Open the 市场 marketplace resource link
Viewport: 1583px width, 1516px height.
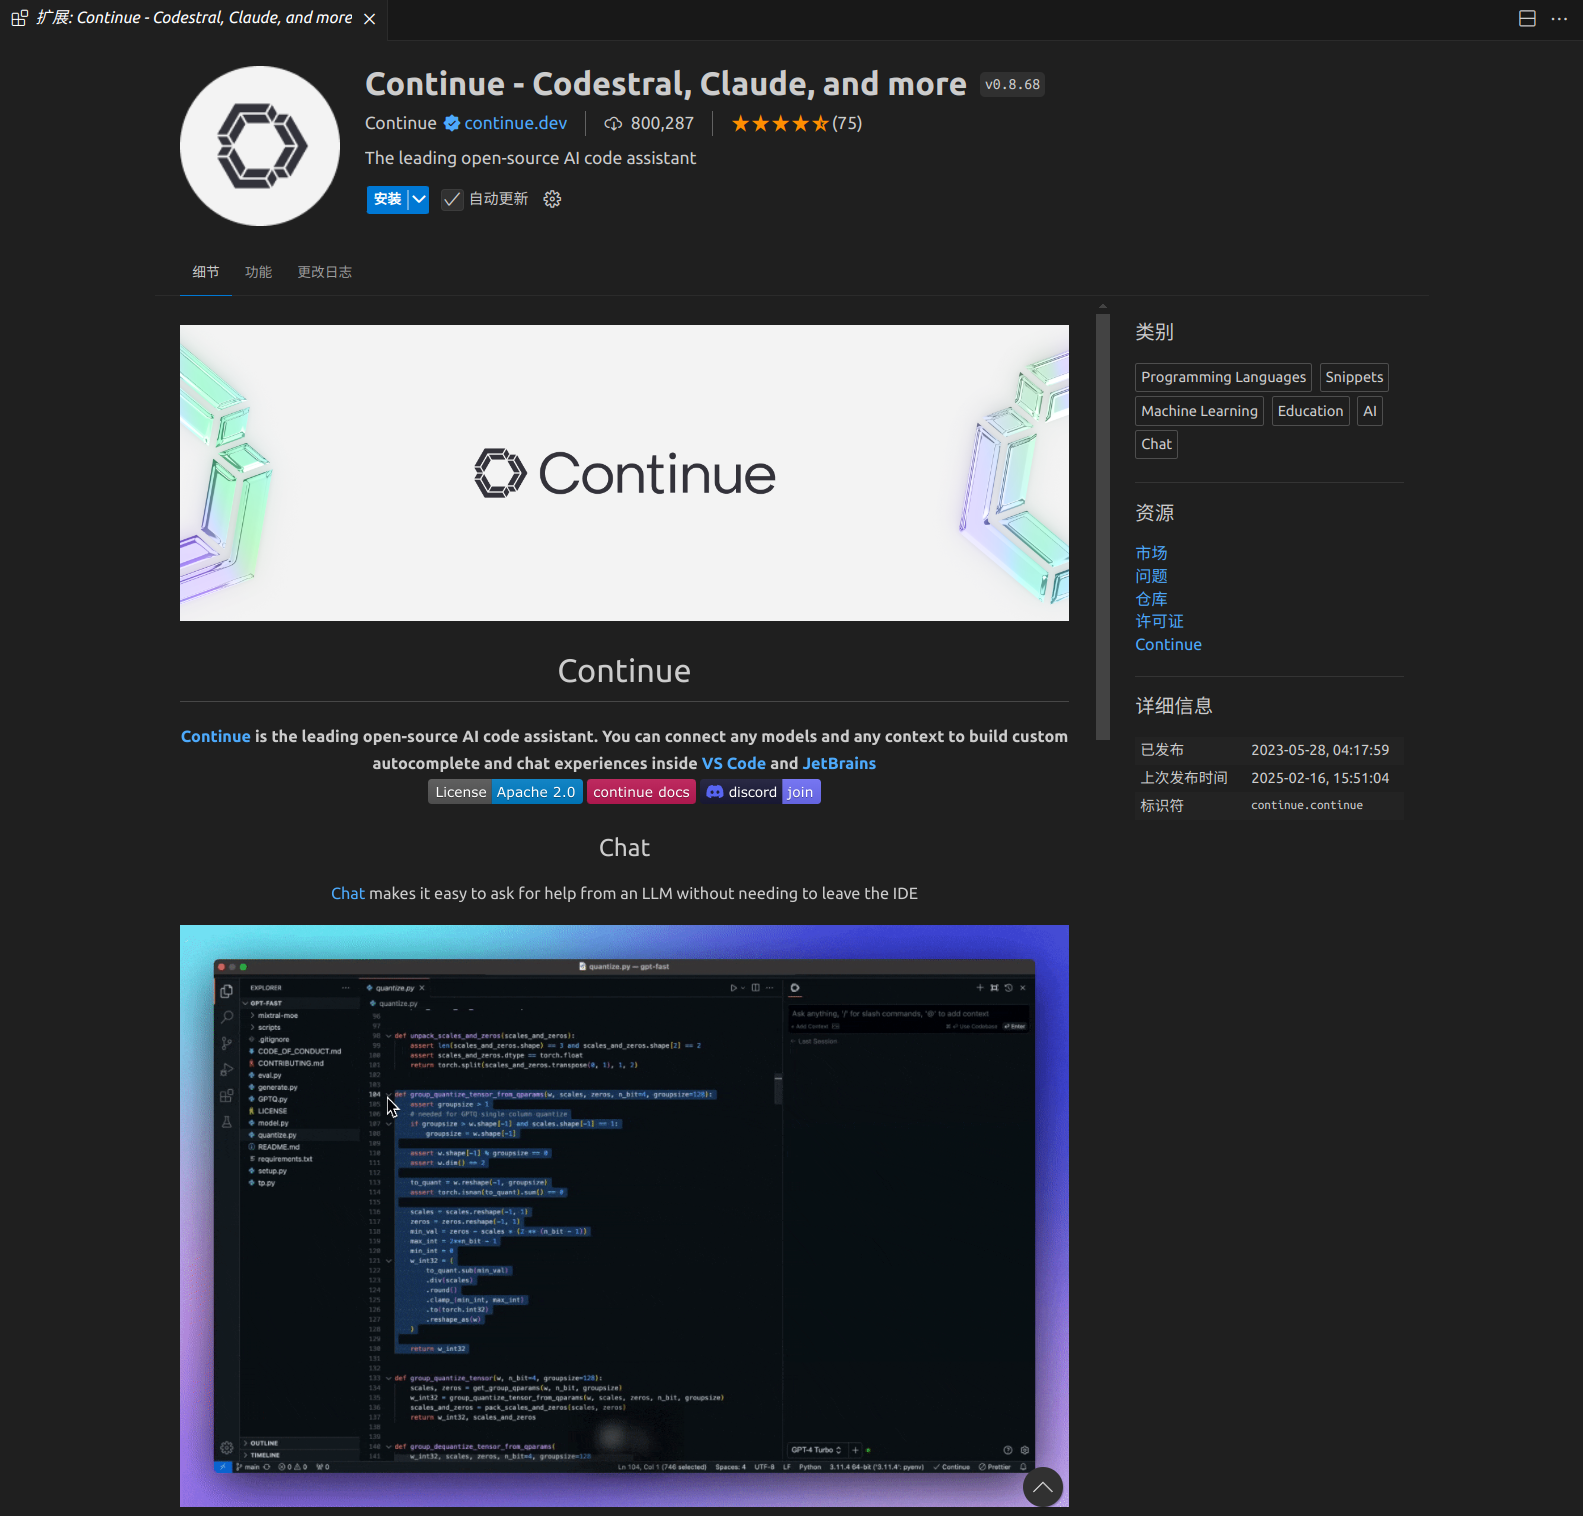1151,553
